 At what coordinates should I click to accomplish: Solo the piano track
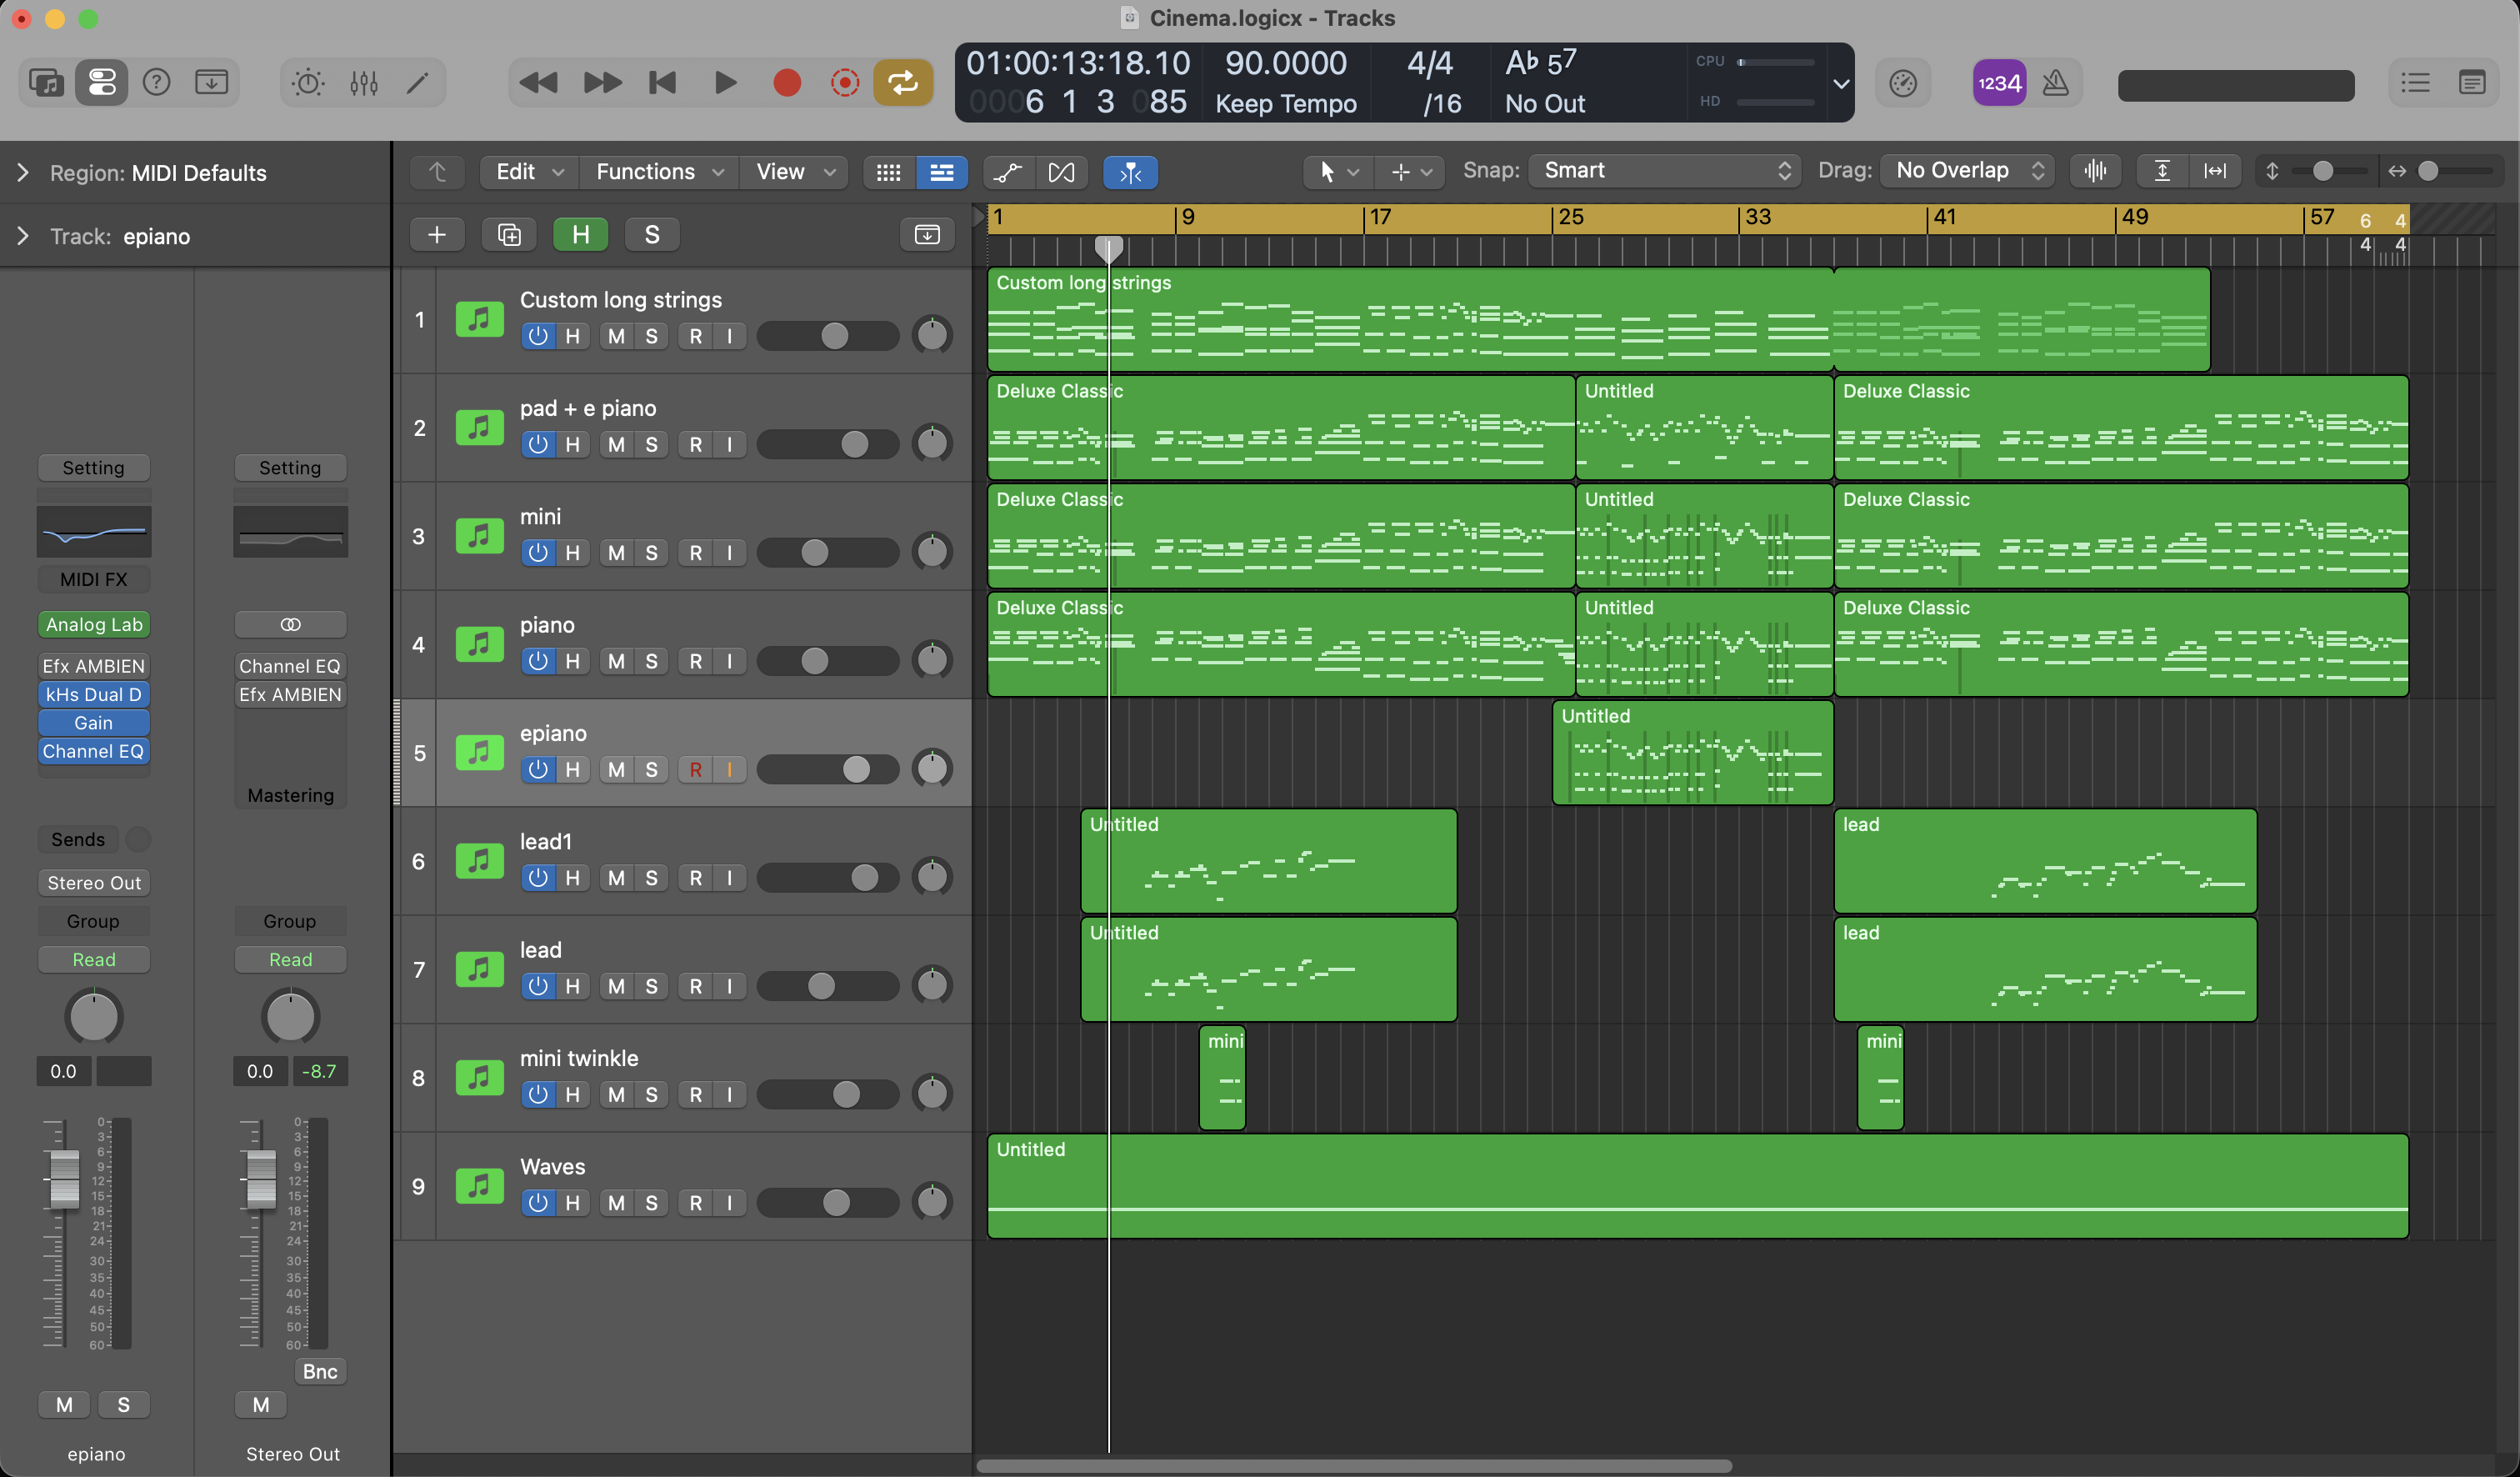651,662
